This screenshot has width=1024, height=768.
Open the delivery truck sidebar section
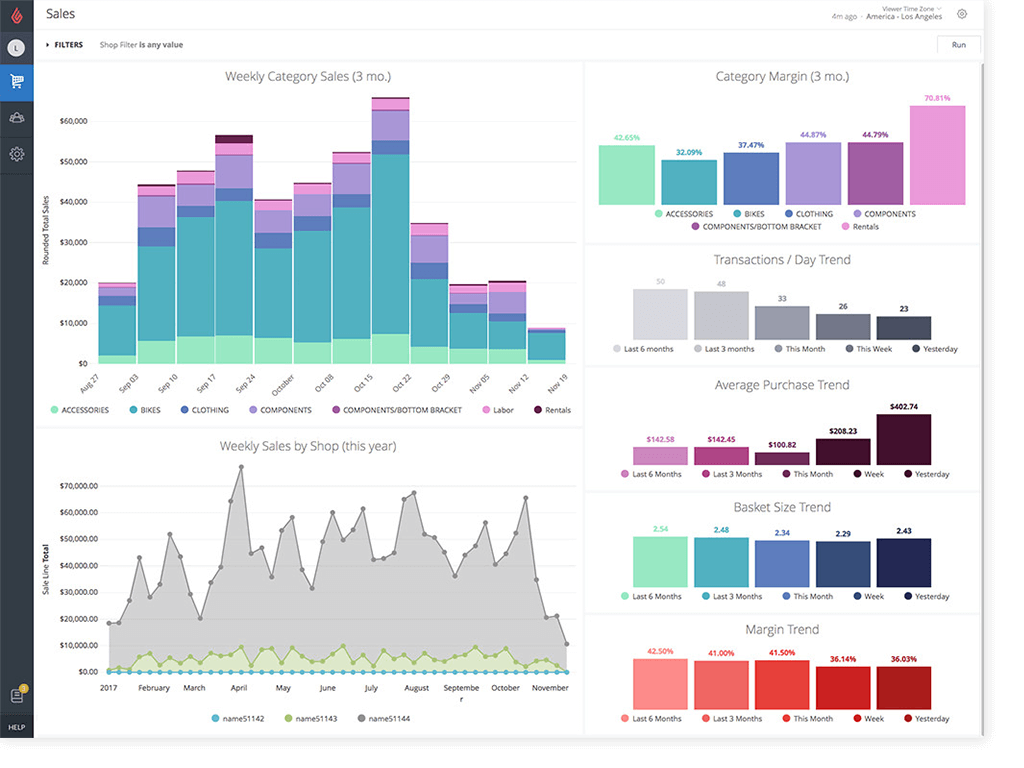click(x=15, y=118)
